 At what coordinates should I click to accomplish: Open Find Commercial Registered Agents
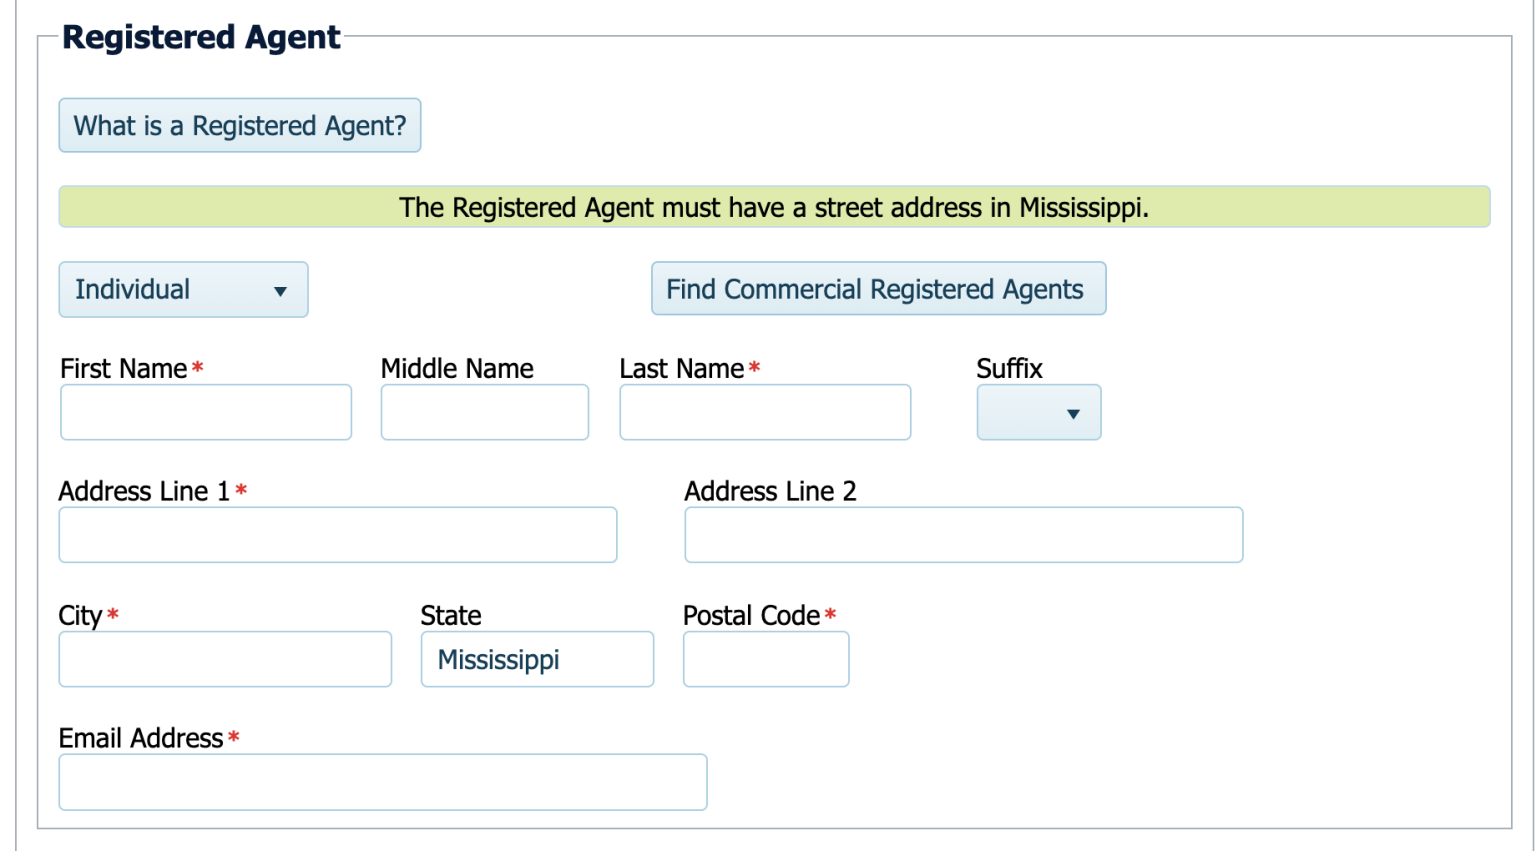tap(877, 289)
